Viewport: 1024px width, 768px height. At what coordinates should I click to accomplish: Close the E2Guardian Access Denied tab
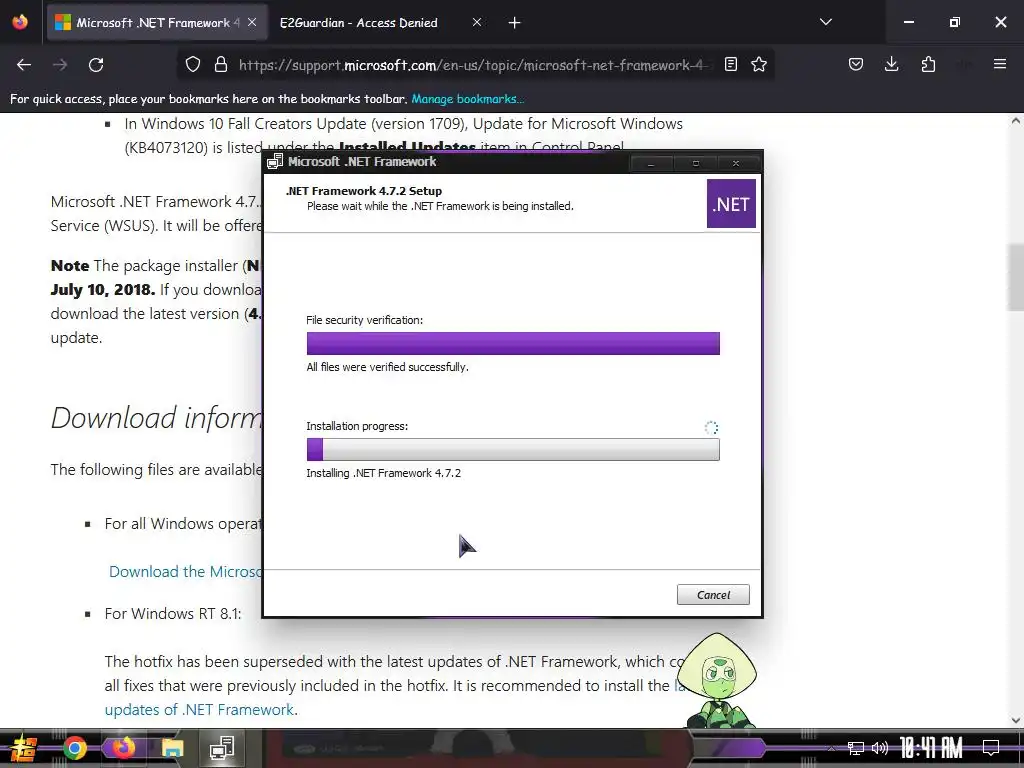[x=477, y=22]
